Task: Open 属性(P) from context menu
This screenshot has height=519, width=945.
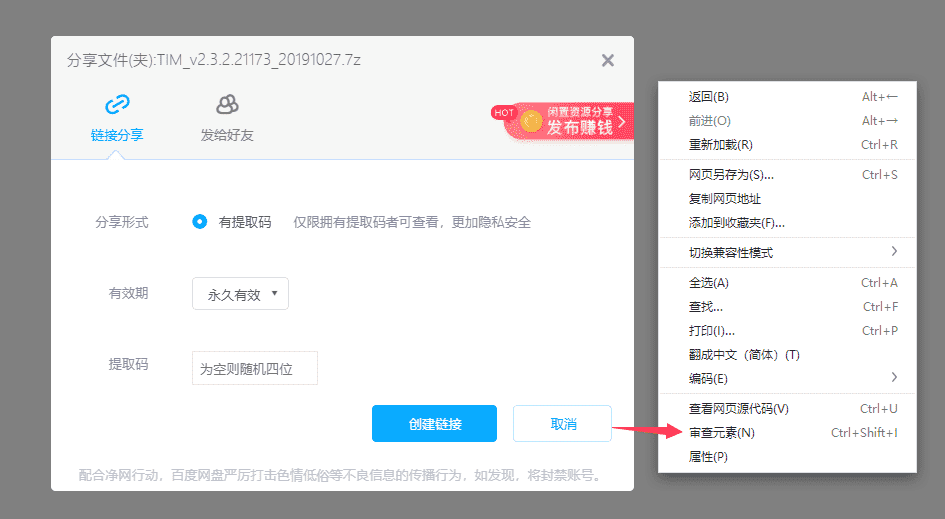Action: tap(787, 457)
